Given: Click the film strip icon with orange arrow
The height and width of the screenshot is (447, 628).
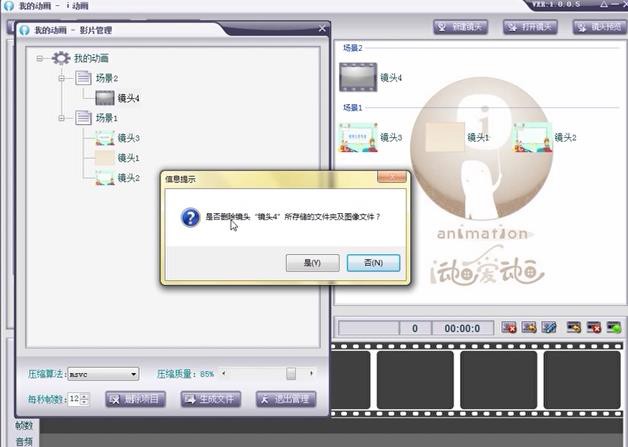Looking at the screenshot, I should tap(574, 327).
